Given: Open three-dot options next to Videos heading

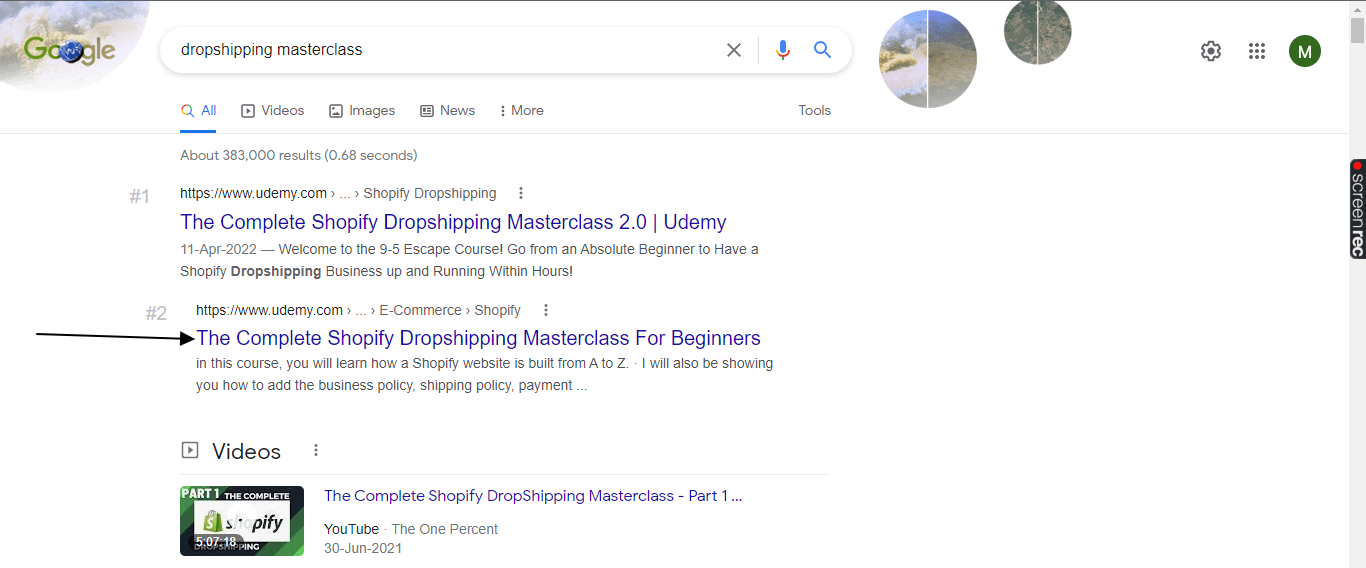Looking at the screenshot, I should pyautogui.click(x=316, y=451).
